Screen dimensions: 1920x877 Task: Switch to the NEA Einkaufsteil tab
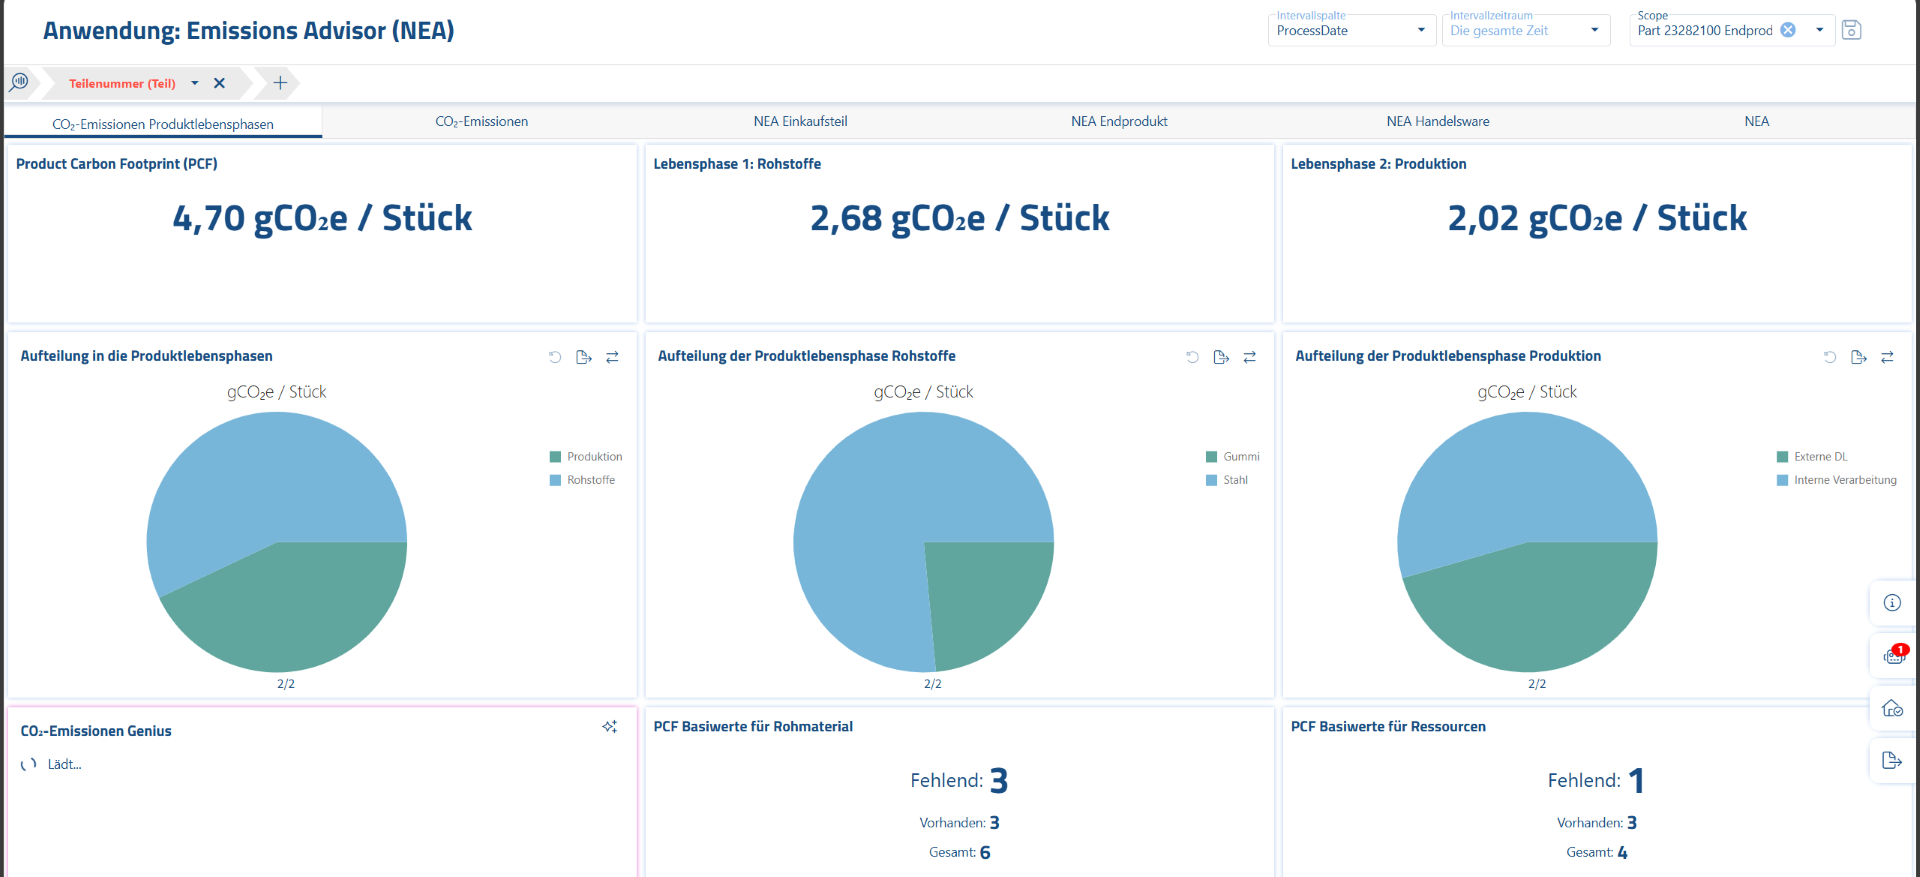pyautogui.click(x=800, y=121)
